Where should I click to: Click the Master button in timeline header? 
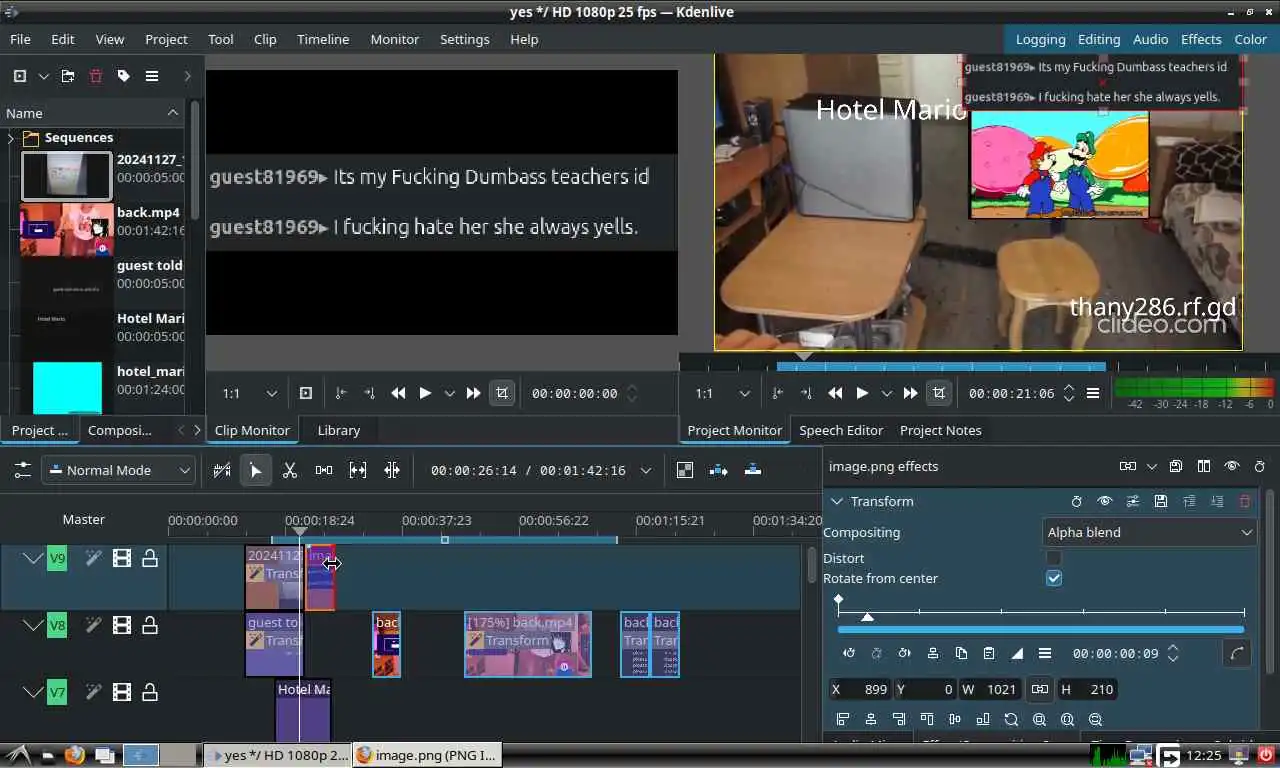[x=84, y=519]
